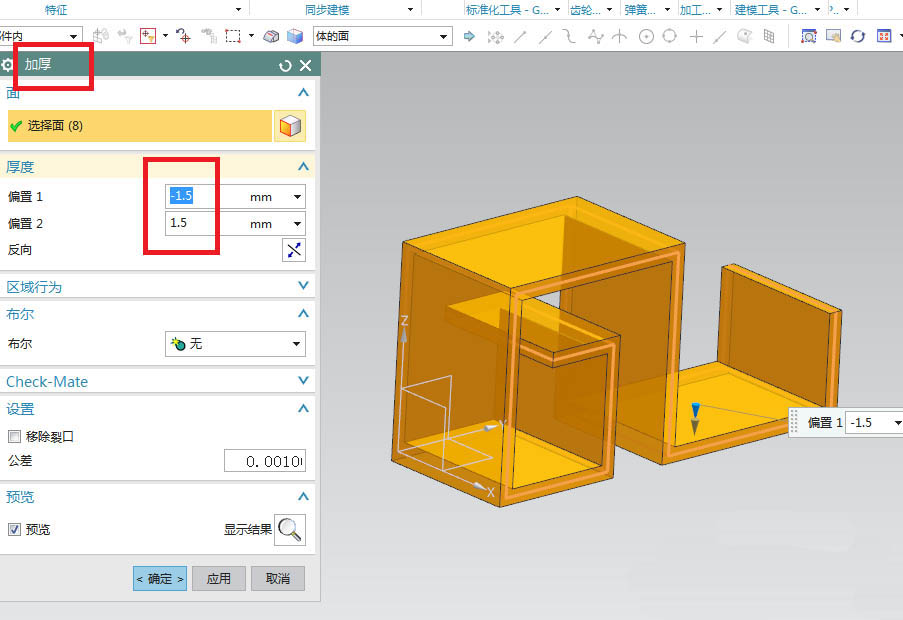The width and height of the screenshot is (903, 620).
Task: Enable the point on face snap icon
Action: tap(745, 37)
